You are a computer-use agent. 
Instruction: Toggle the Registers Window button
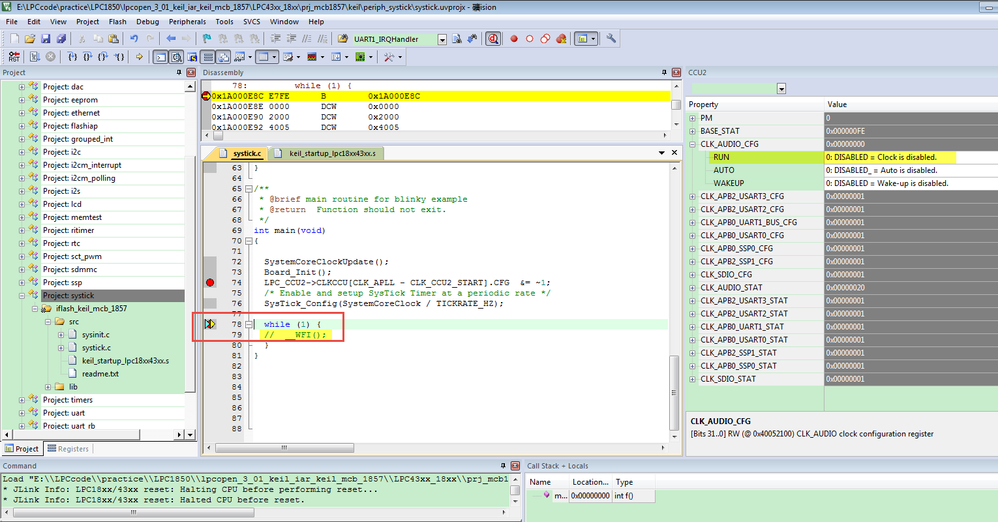pos(208,57)
